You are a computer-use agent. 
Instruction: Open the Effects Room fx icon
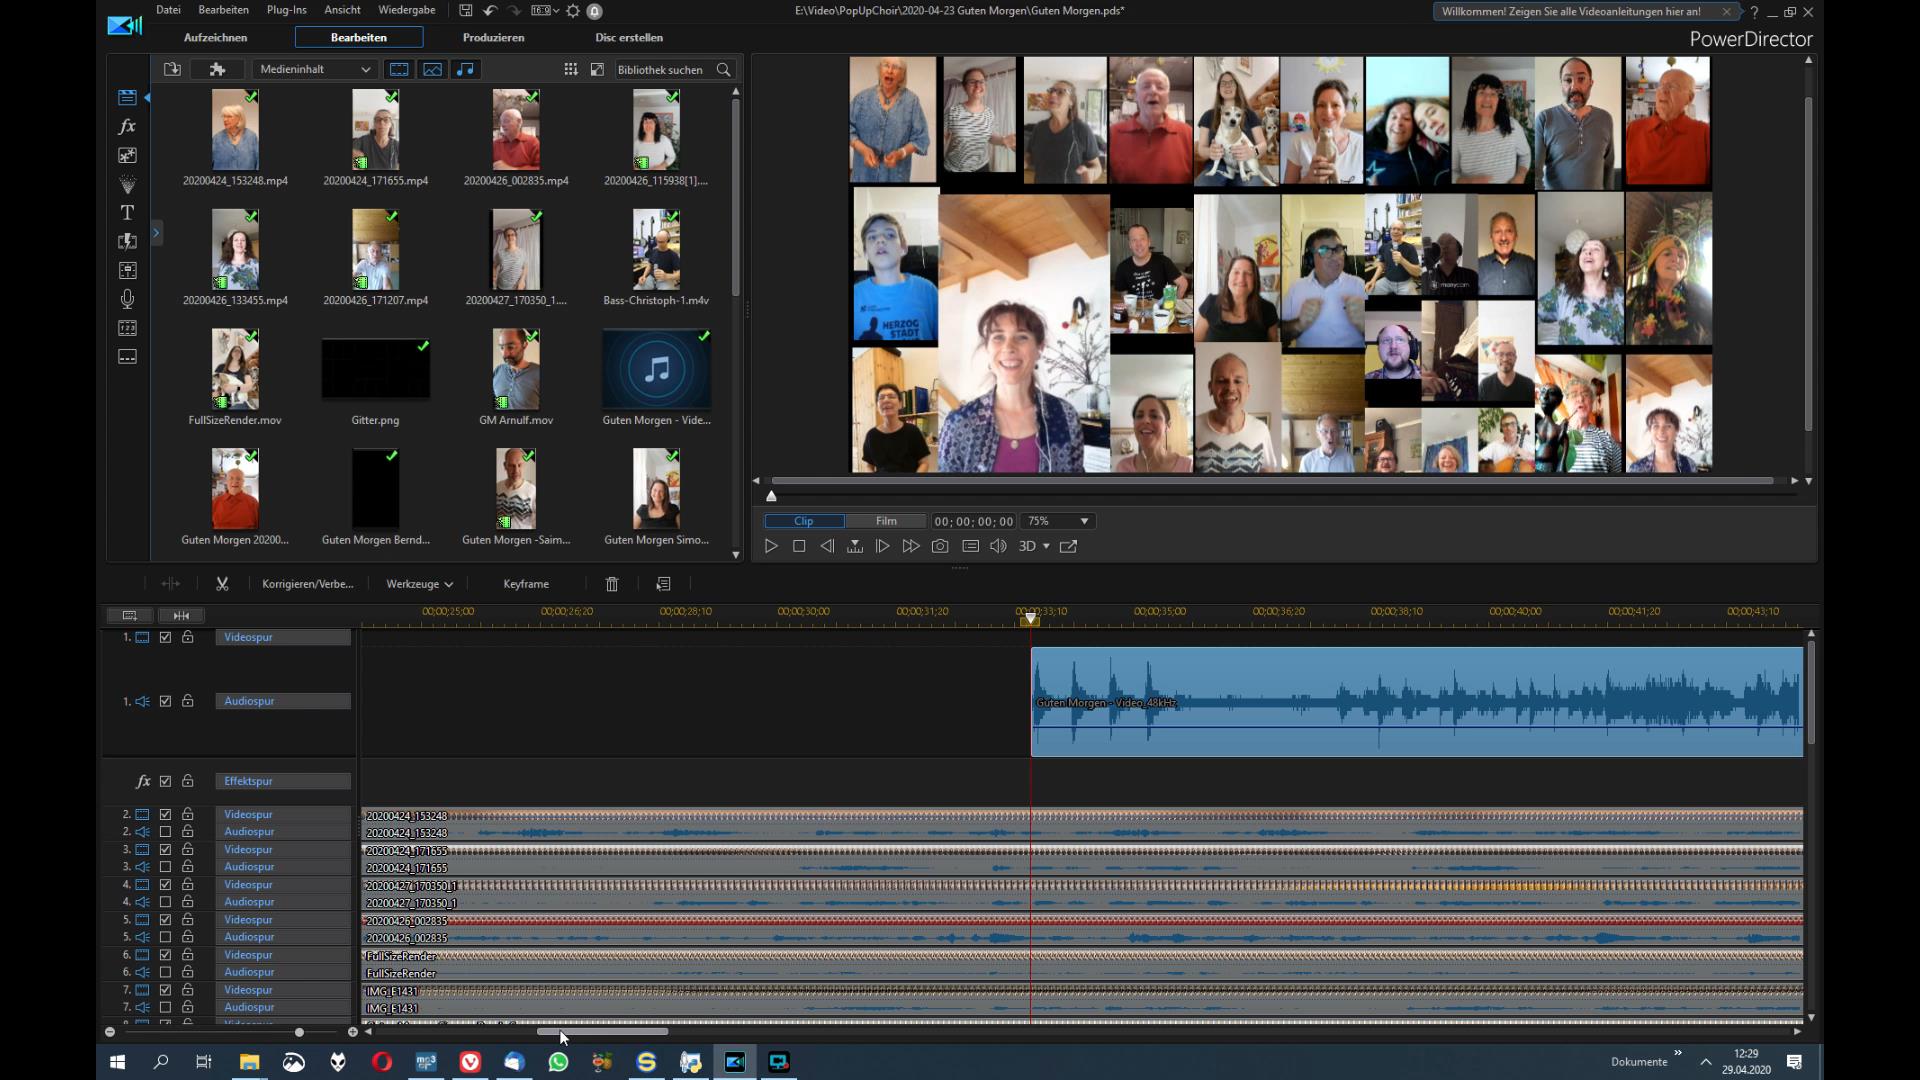(x=127, y=126)
